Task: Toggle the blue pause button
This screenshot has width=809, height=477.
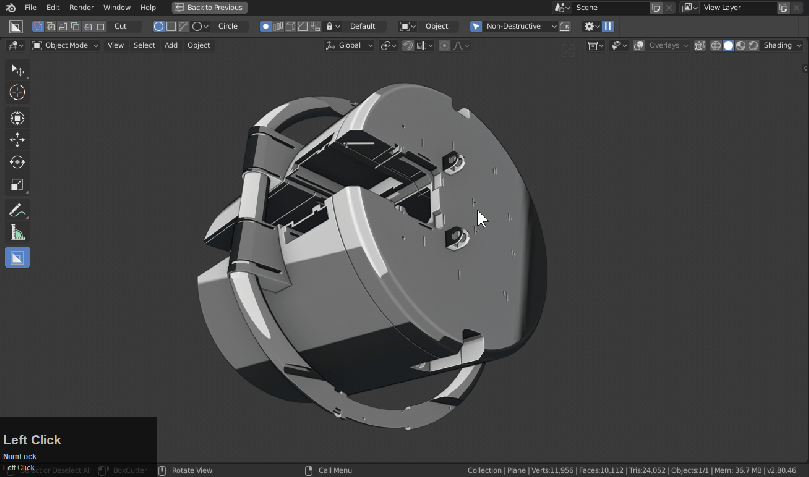Action: point(608,26)
